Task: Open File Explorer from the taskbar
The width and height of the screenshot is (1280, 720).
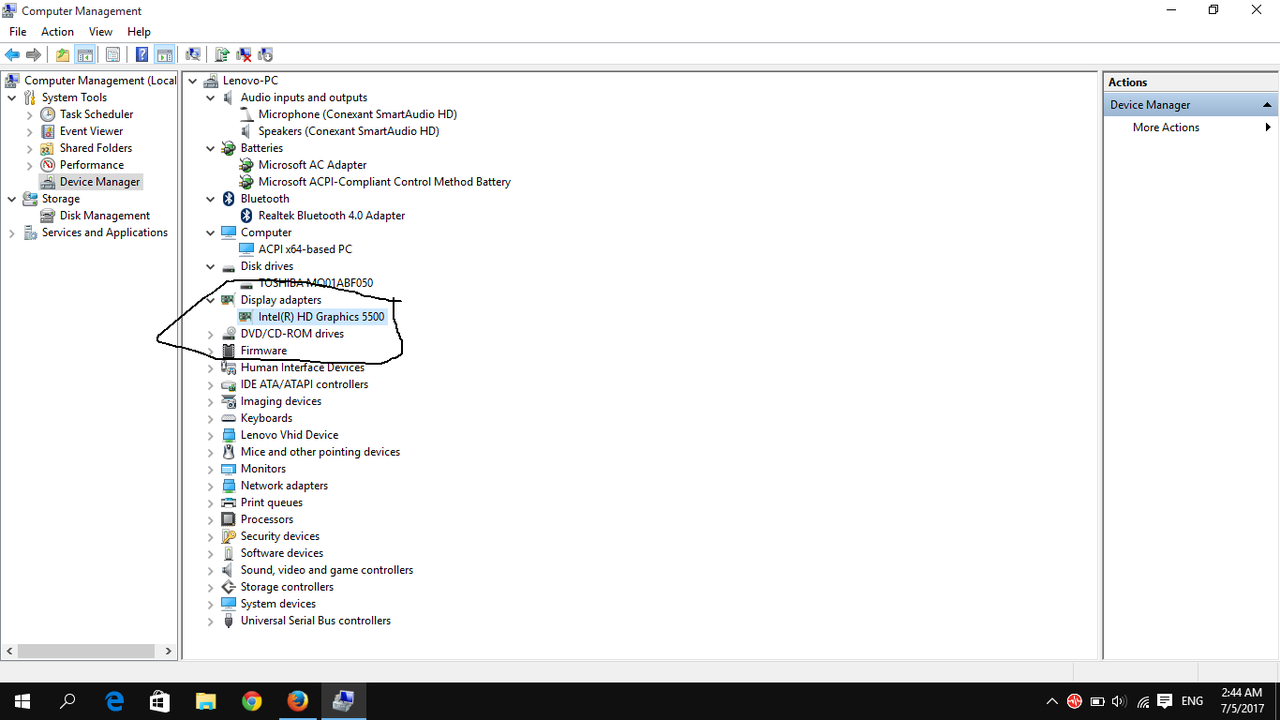Action: click(x=206, y=702)
